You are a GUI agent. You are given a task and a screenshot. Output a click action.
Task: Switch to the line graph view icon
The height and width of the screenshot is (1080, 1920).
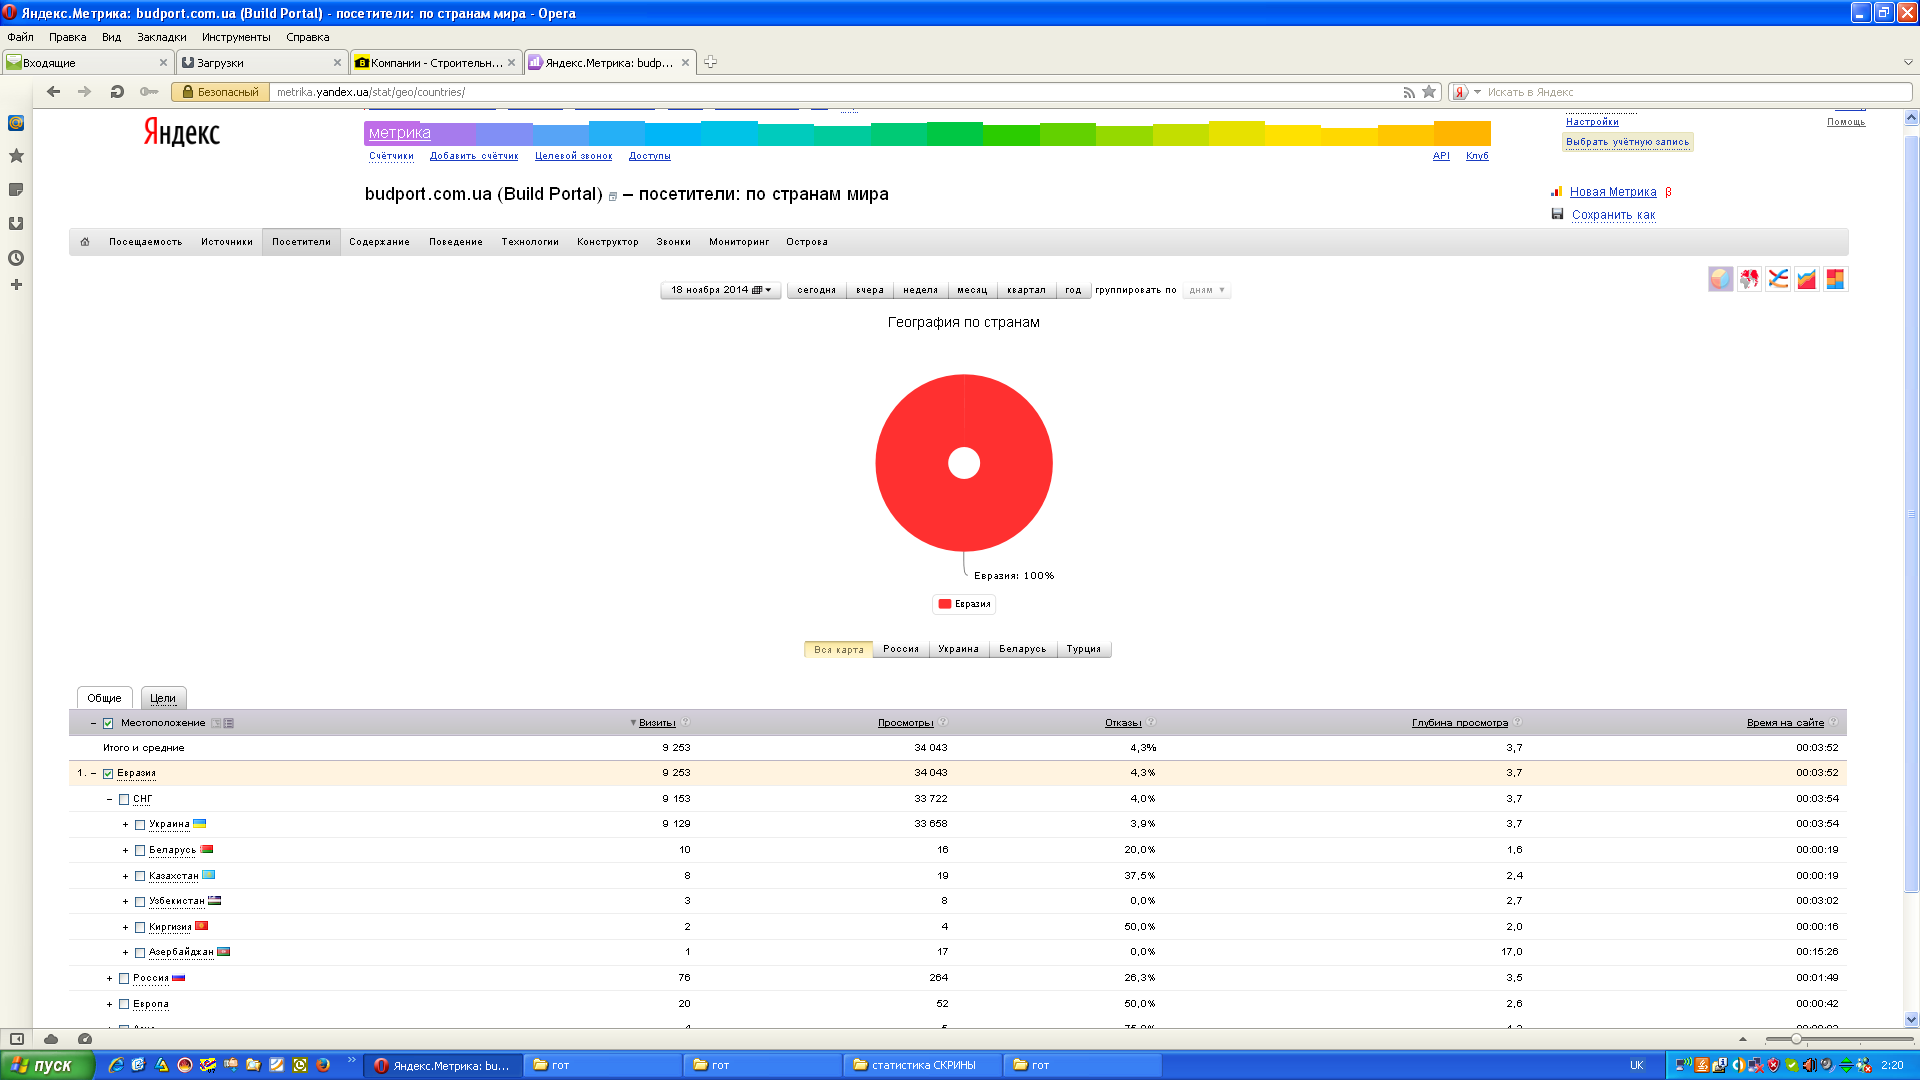1778,279
